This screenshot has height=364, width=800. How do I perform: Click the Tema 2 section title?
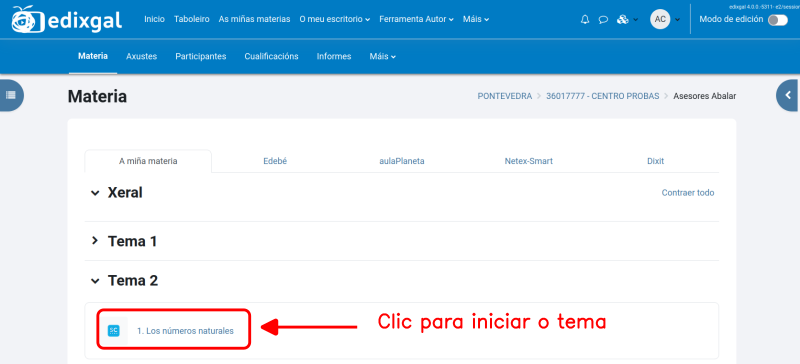click(133, 280)
